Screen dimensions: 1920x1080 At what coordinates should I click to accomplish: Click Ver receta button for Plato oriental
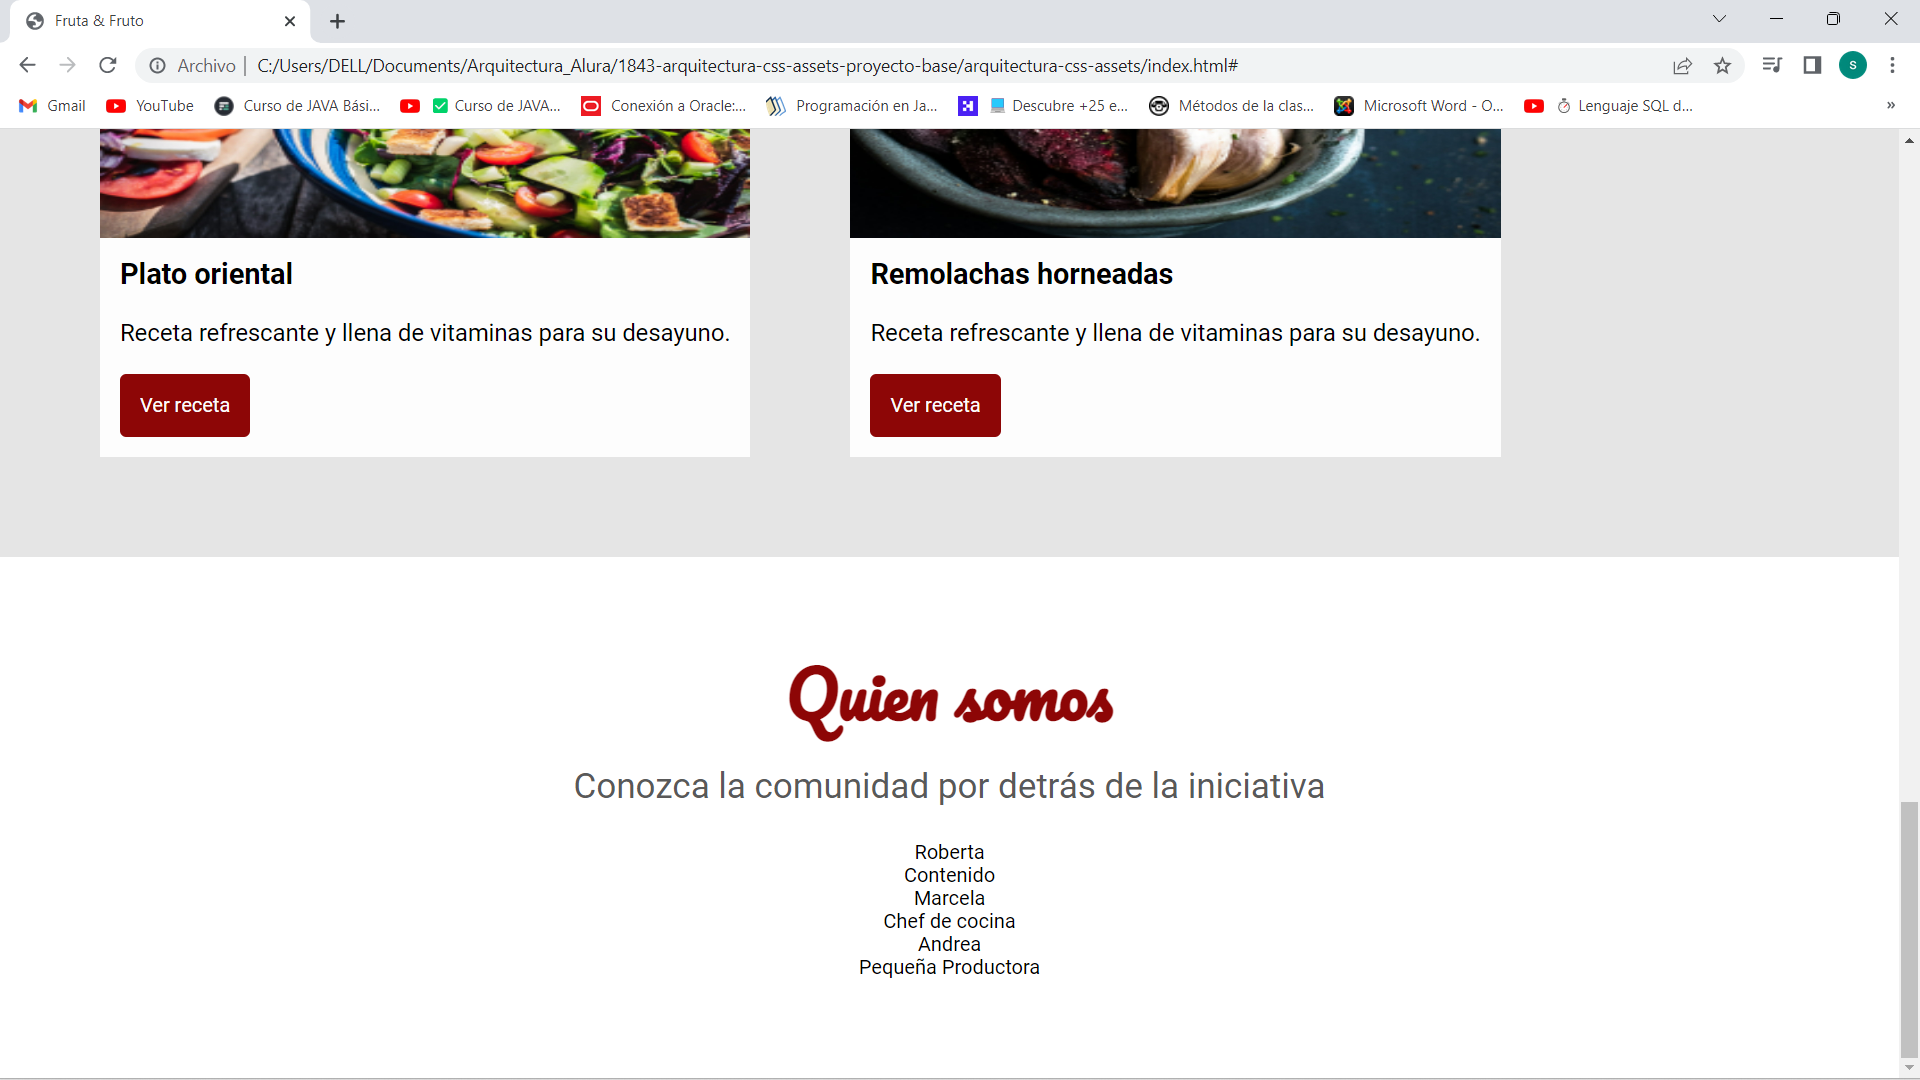185,405
